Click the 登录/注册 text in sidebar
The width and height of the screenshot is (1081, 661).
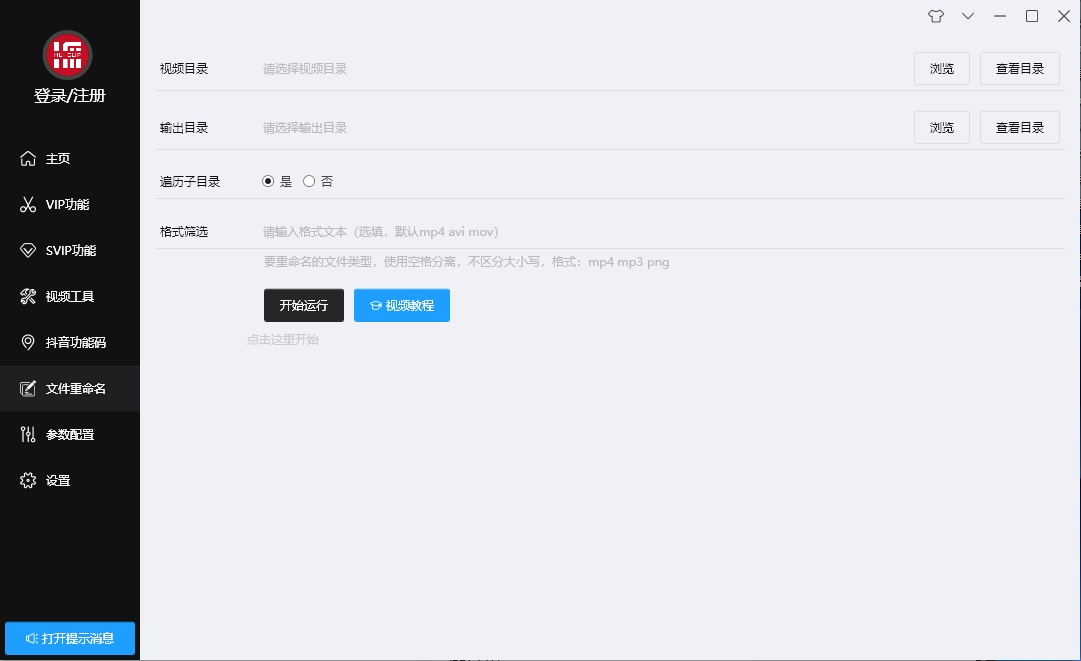pos(69,96)
